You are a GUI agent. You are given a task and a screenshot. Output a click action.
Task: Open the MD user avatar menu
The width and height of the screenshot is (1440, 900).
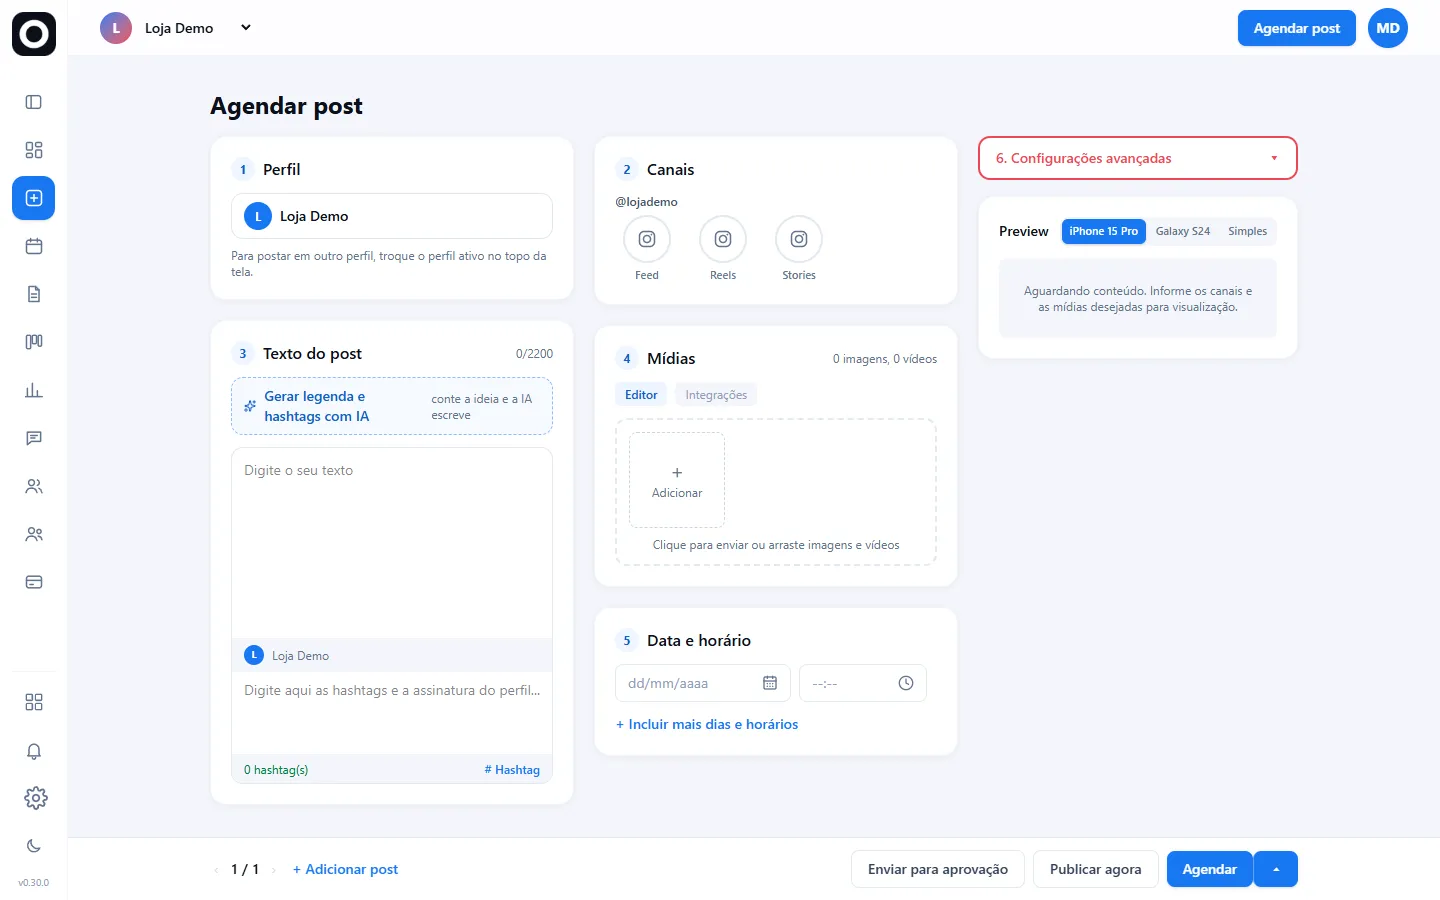(1388, 28)
